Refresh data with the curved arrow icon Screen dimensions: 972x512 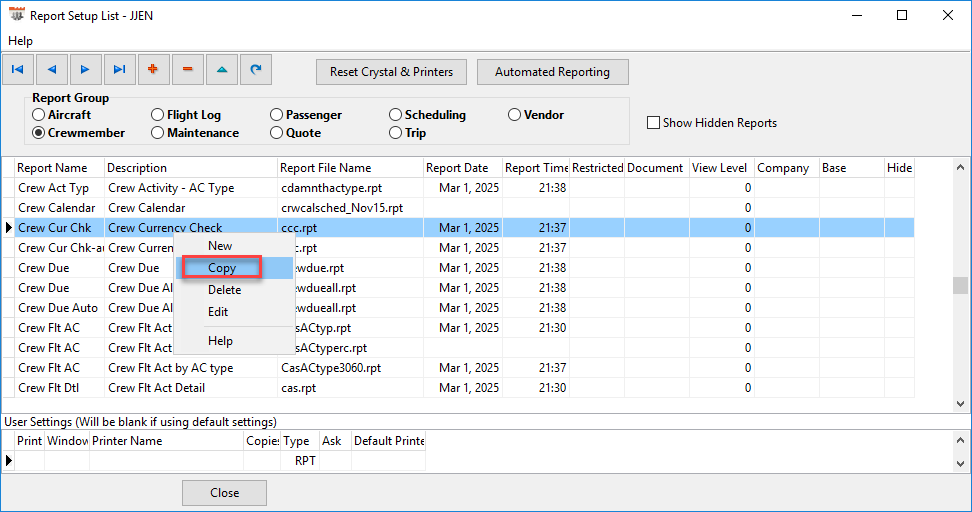(256, 69)
